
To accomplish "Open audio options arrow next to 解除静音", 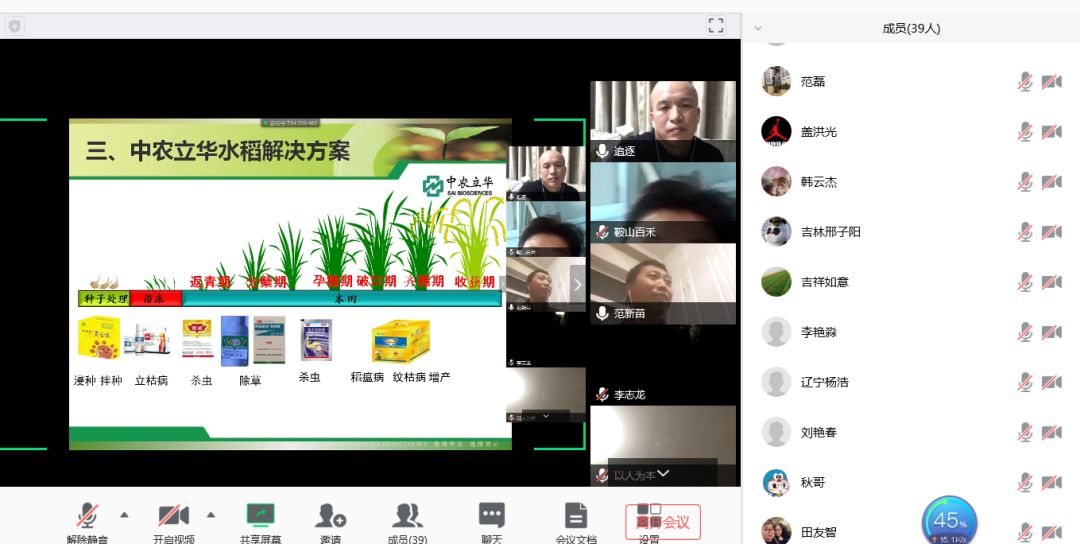I will (x=124, y=514).
